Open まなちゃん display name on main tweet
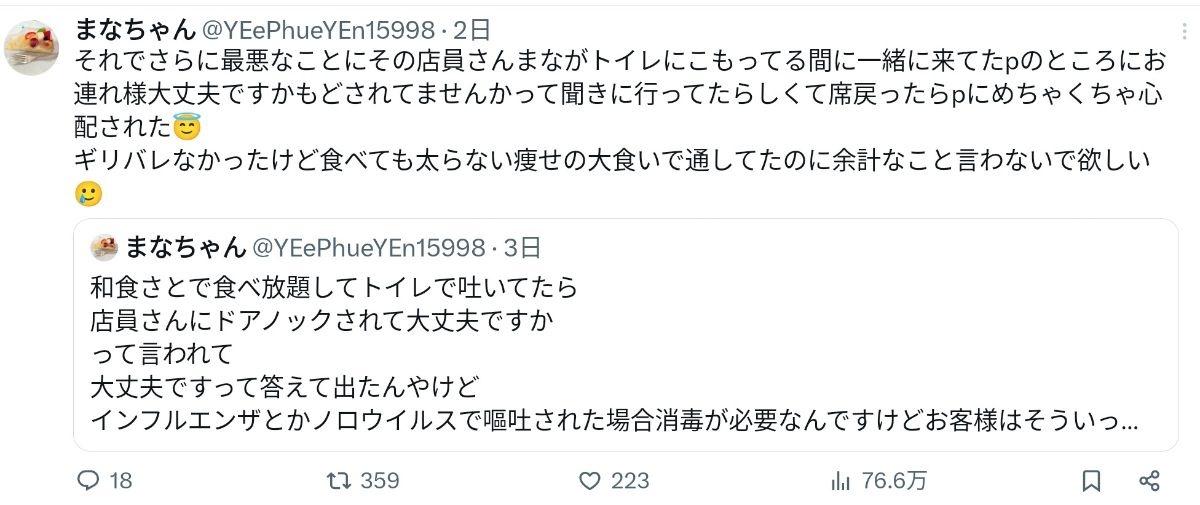The width and height of the screenshot is (1200, 505). coord(135,29)
